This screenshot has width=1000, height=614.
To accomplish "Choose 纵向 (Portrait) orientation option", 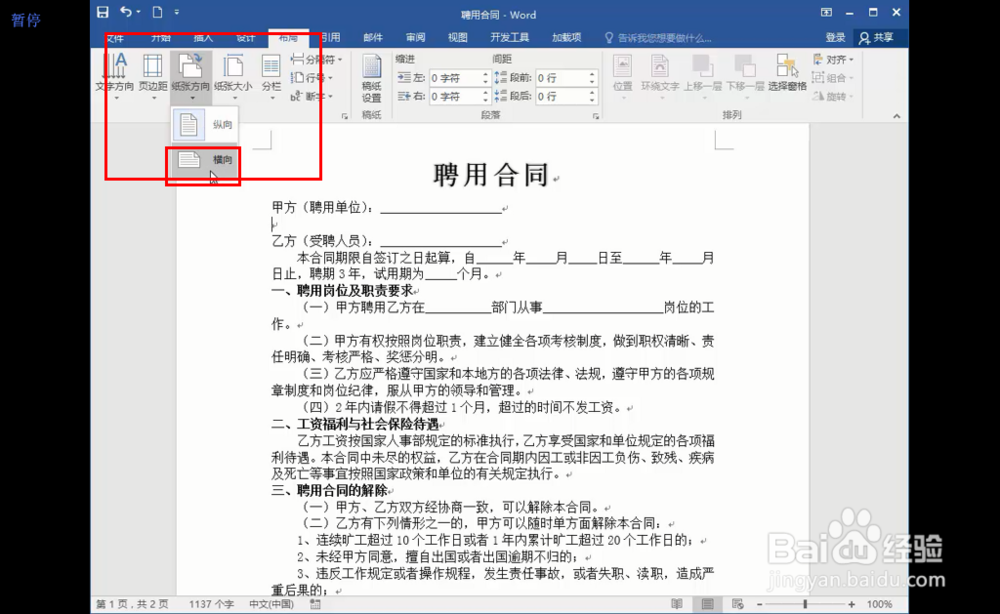I will pos(203,125).
